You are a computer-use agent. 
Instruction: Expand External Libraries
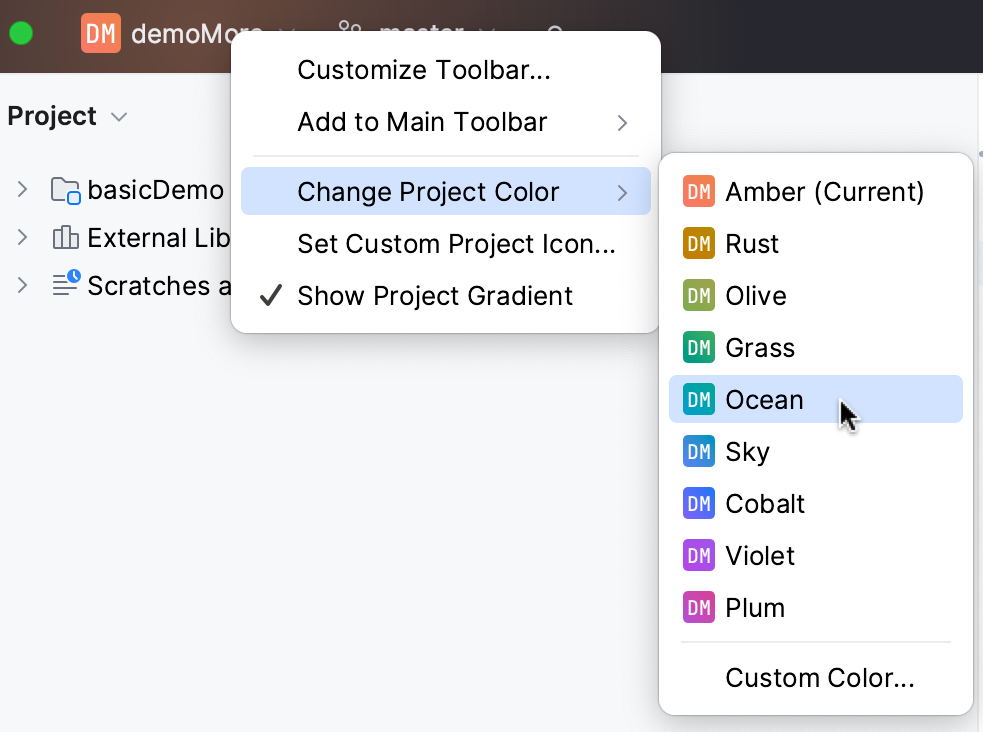coord(22,238)
